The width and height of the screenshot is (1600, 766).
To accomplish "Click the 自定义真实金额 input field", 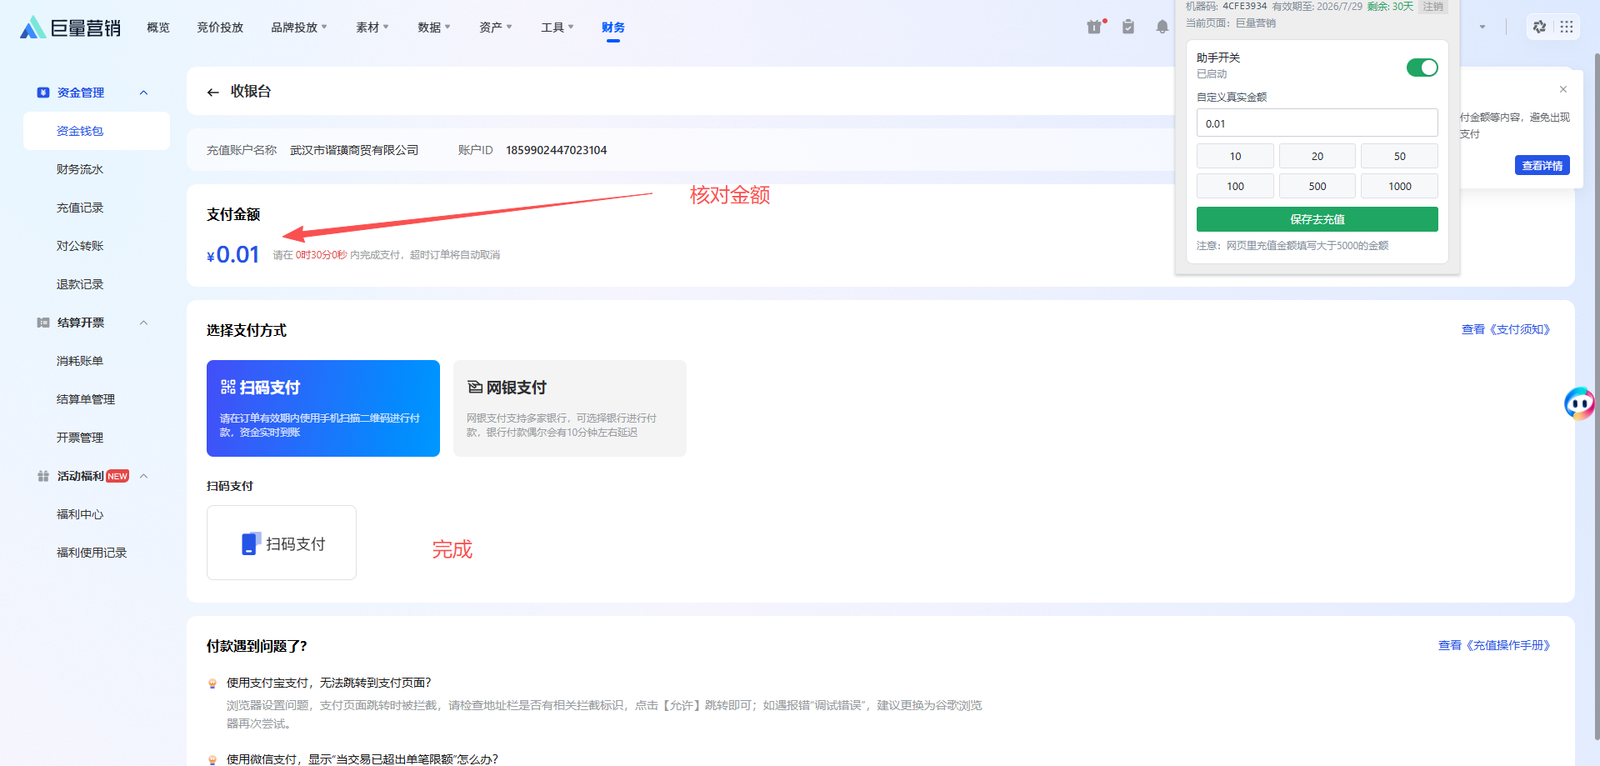I will [x=1317, y=123].
